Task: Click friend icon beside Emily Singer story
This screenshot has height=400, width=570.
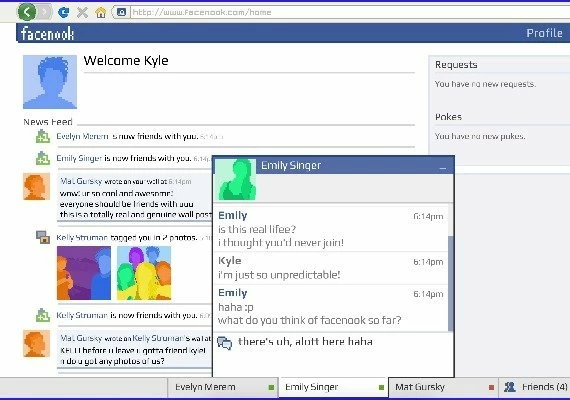Action: click(x=43, y=158)
